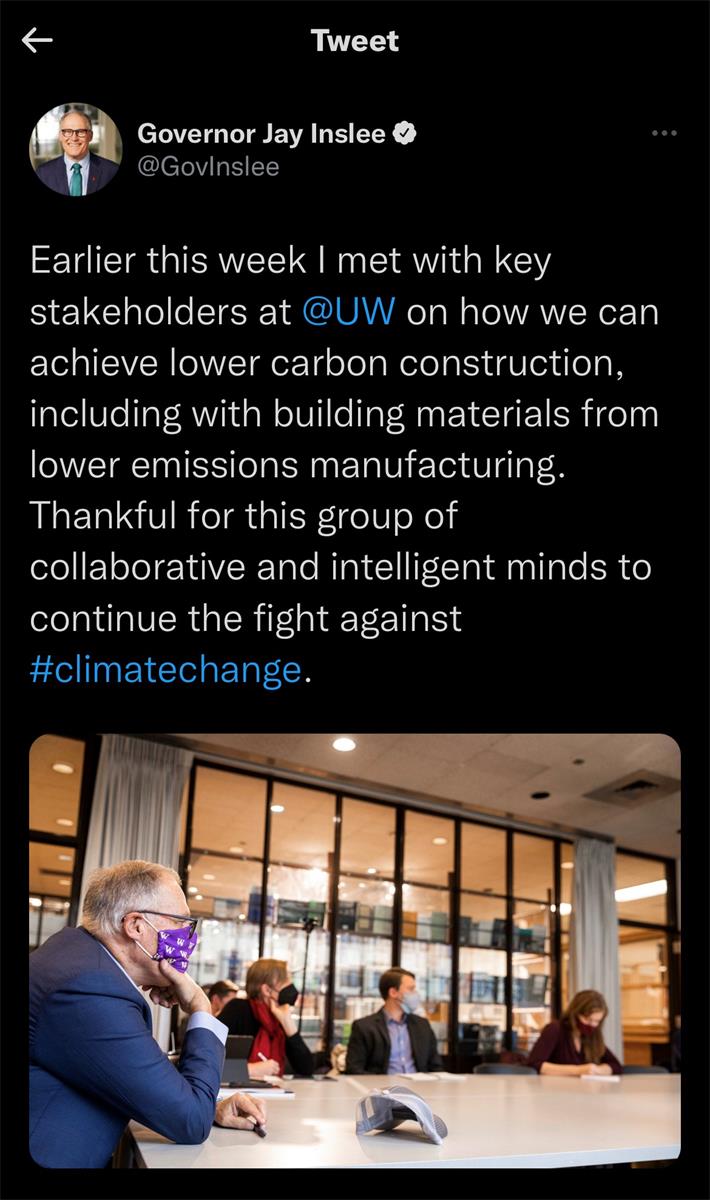Open Governor Jay Inslee's profile picture
The width and height of the screenshot is (710, 1200).
coord(76,149)
